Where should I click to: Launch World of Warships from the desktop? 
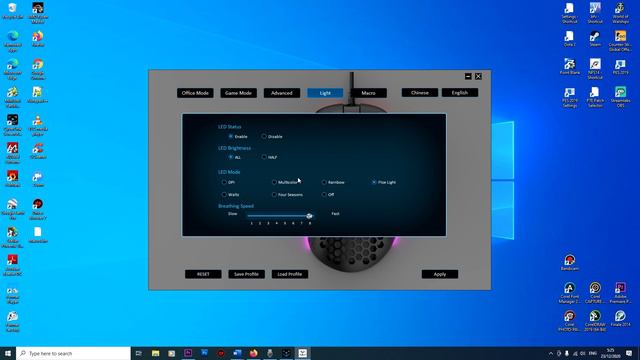point(620,12)
